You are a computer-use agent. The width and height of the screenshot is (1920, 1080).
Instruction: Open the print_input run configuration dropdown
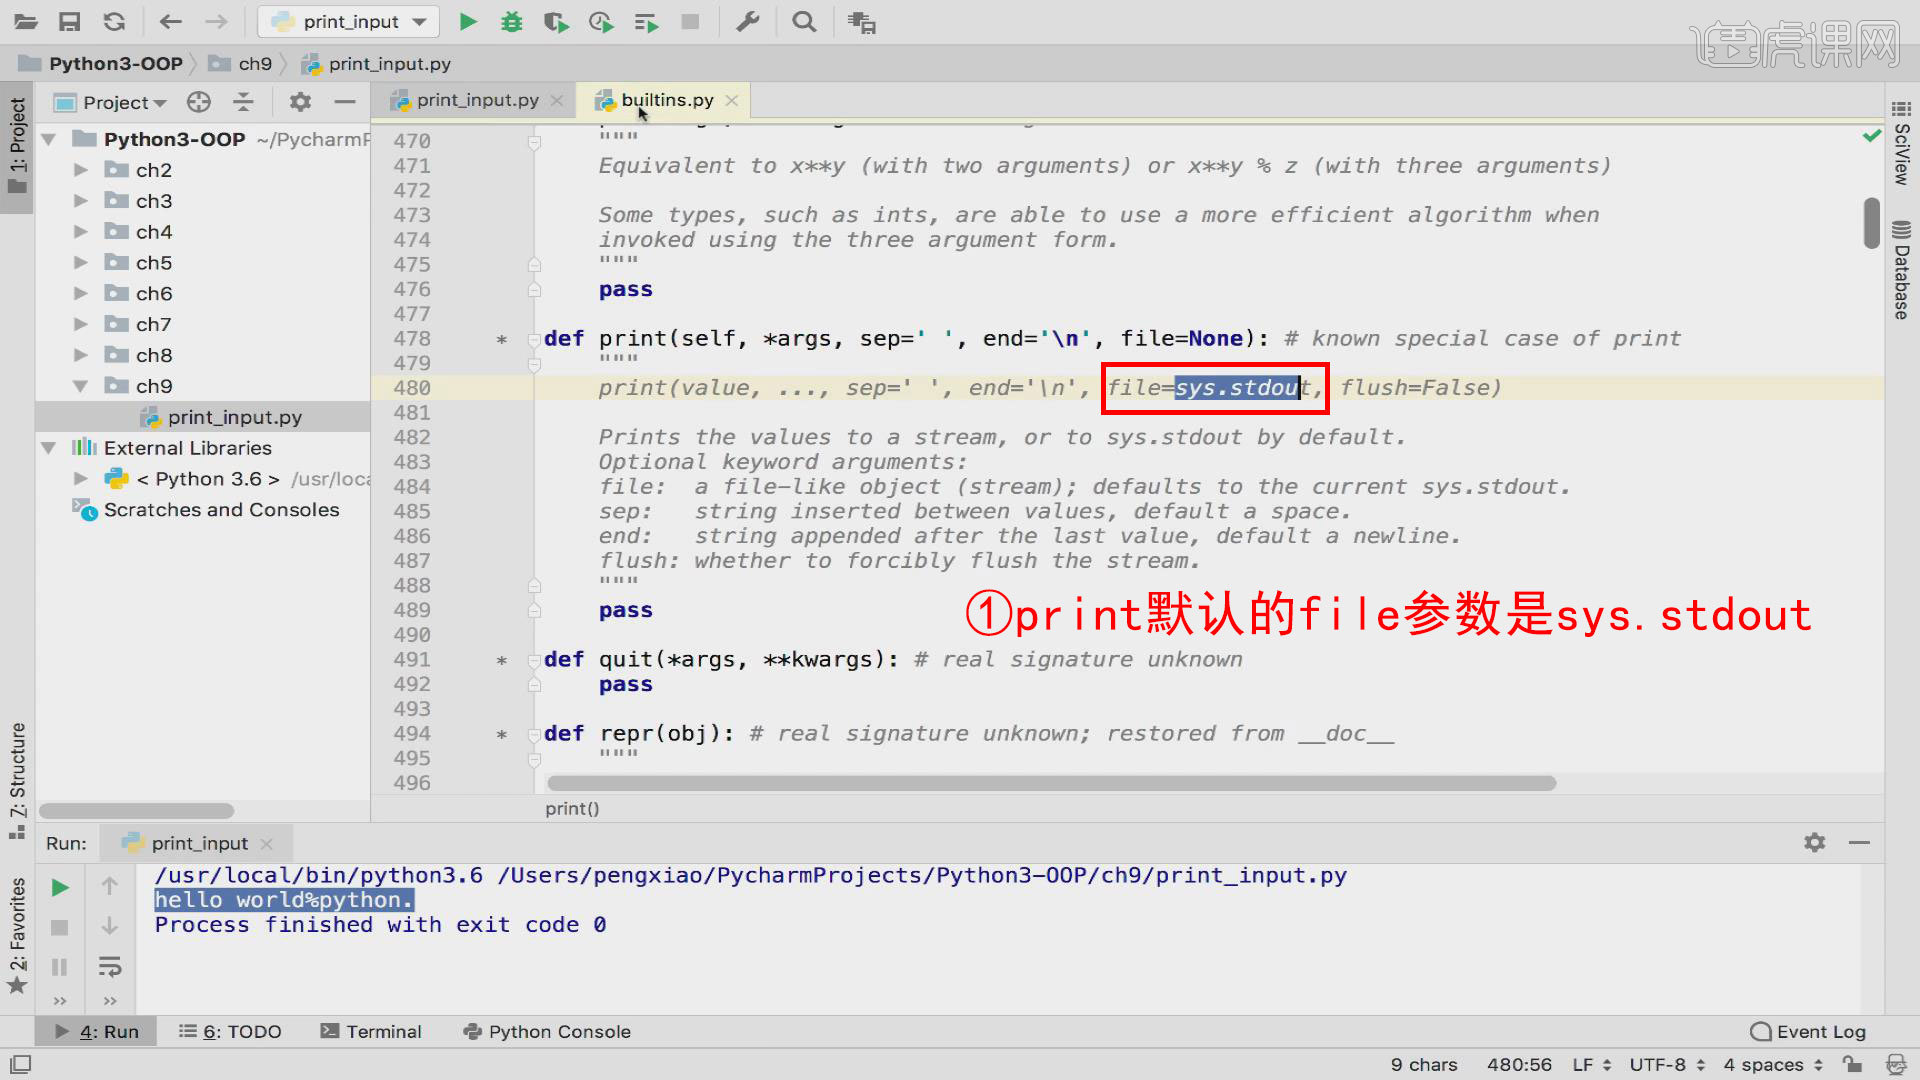[x=350, y=21]
